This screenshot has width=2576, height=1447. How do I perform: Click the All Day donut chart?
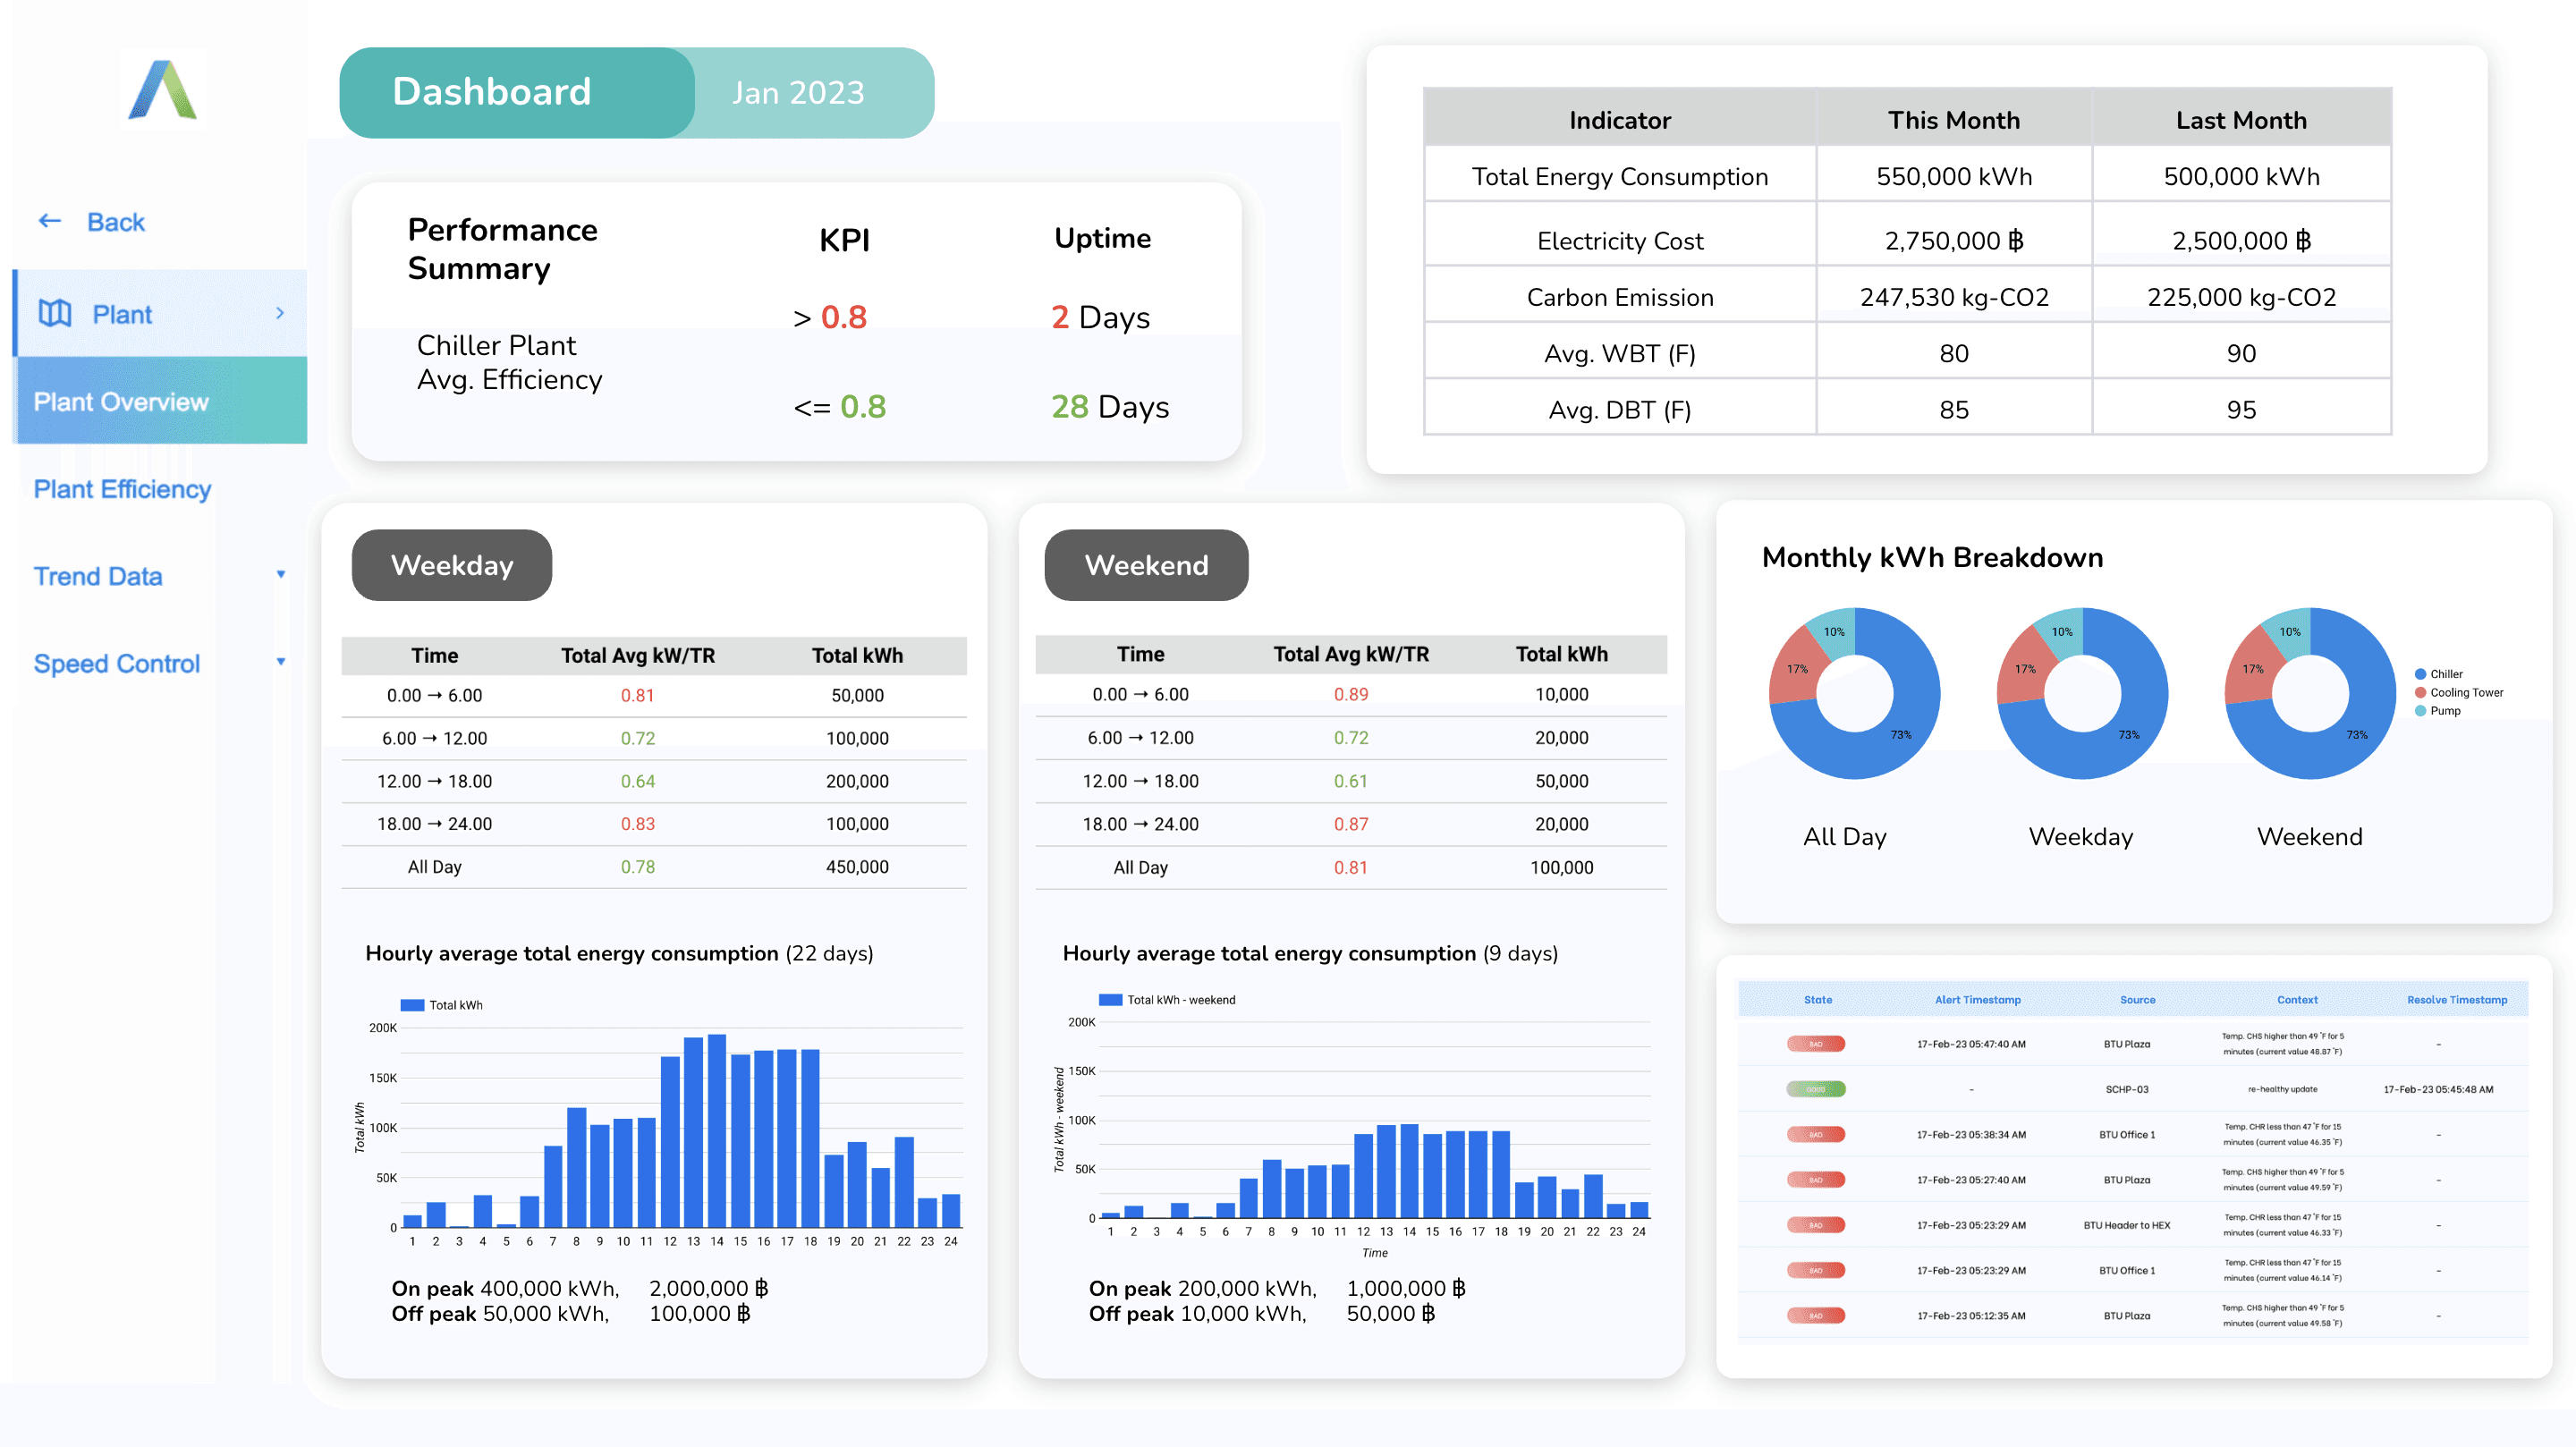point(1855,693)
